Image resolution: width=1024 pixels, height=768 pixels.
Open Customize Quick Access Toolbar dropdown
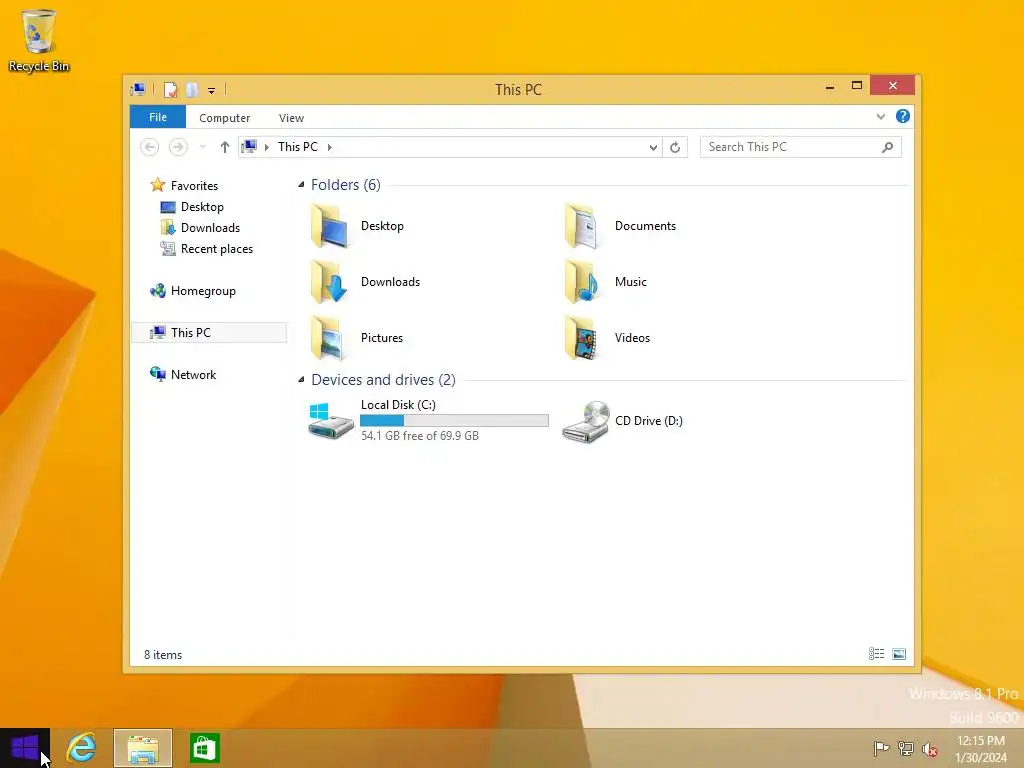(212, 91)
